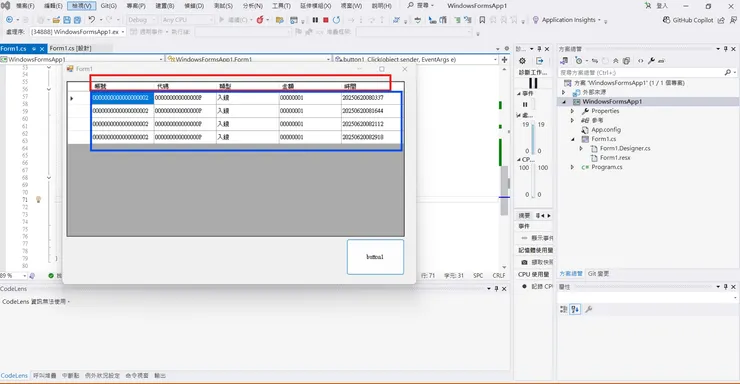This screenshot has height=384, width=740.
Task: Pause debugging with the Break All icon
Action: (x=315, y=20)
